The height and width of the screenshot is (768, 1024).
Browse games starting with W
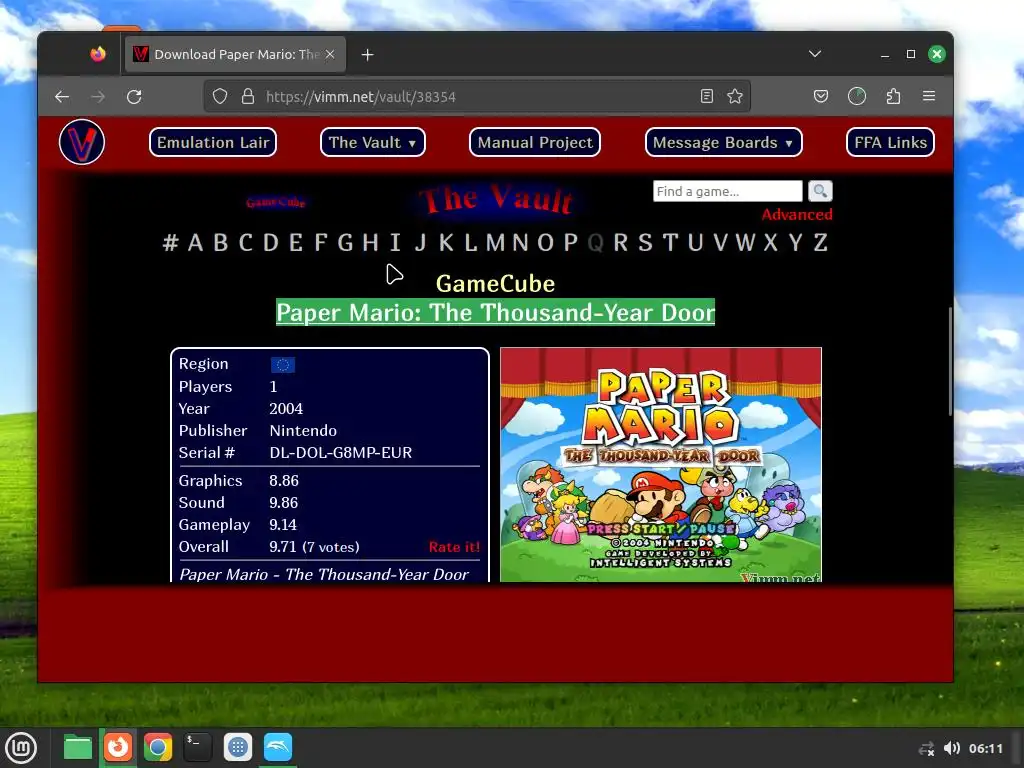pos(745,243)
